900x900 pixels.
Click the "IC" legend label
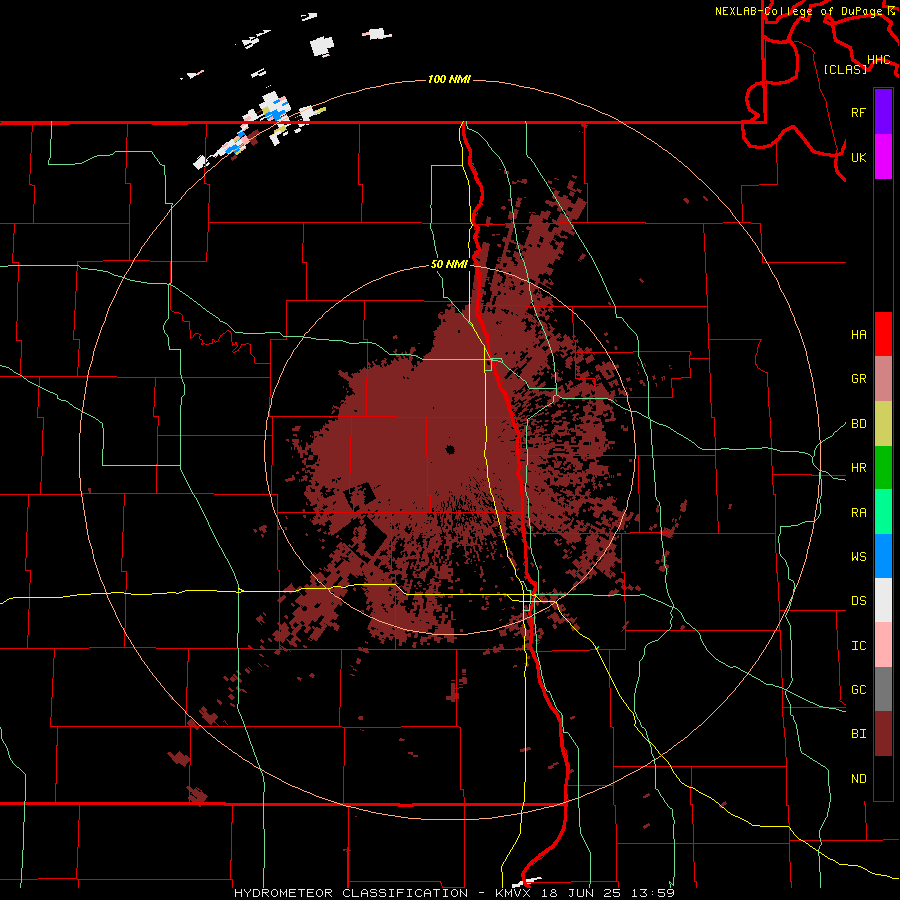[x=858, y=646]
